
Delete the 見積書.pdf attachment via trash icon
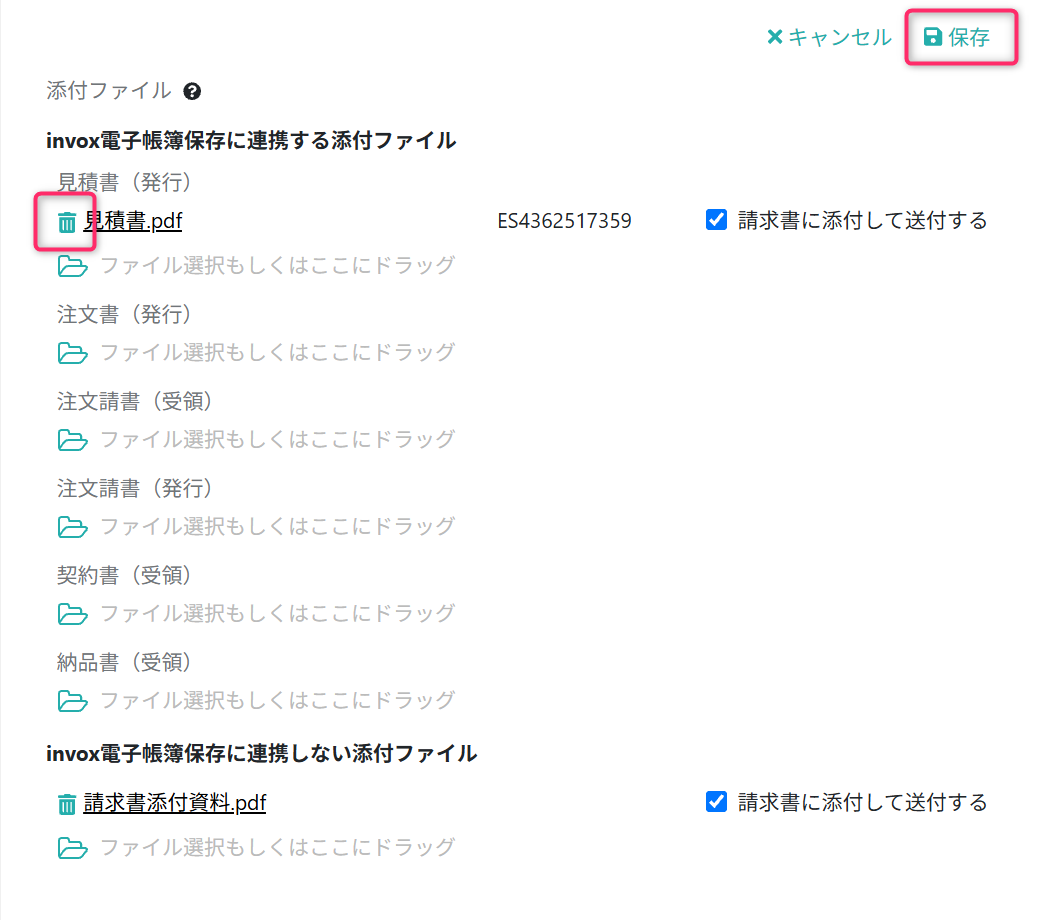click(x=66, y=222)
